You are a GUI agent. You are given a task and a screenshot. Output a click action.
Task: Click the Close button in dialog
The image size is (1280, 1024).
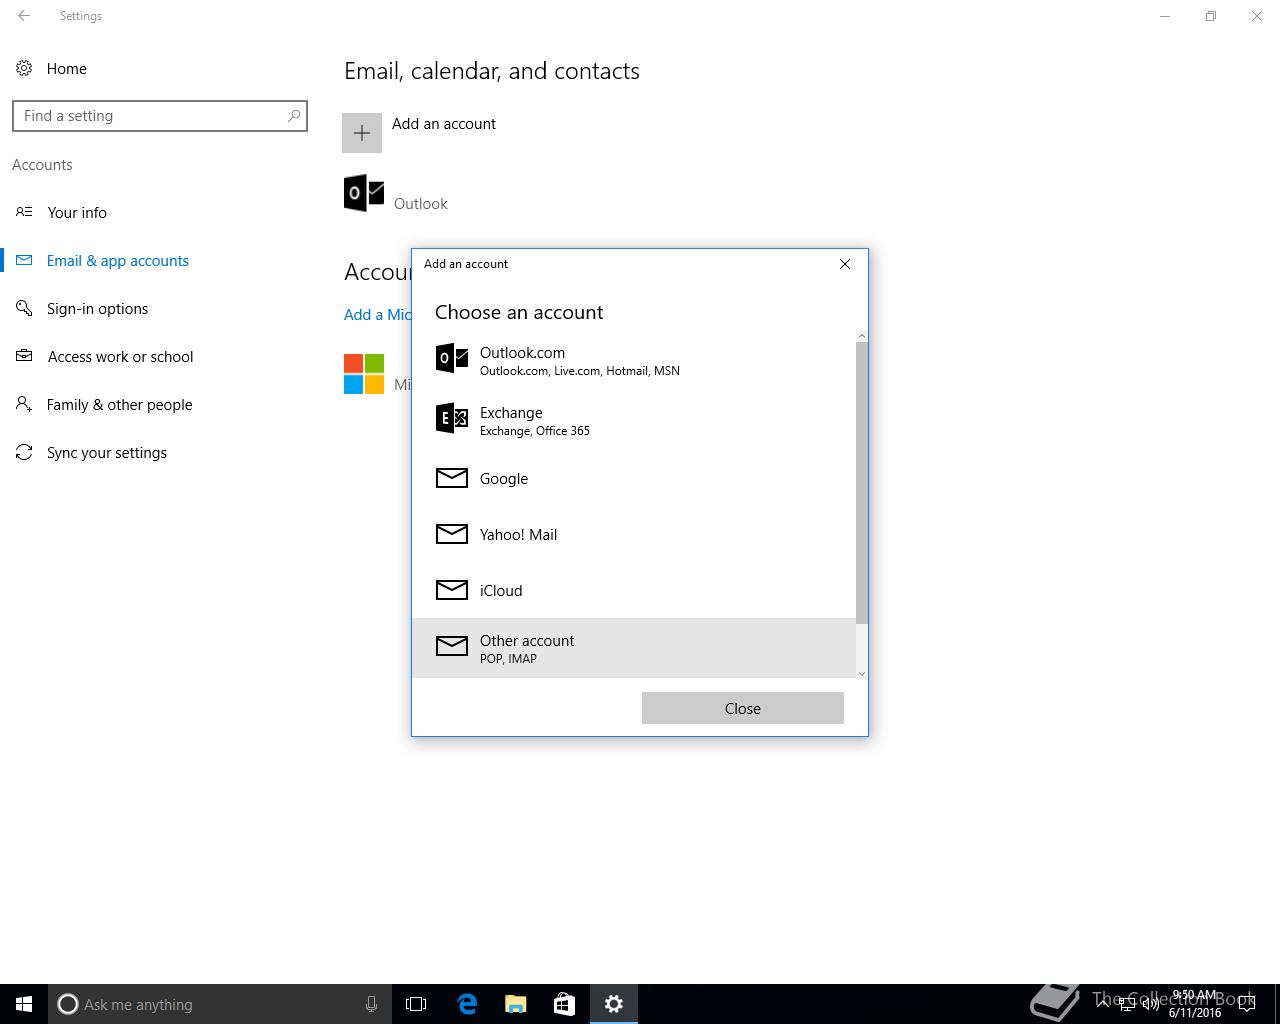743,708
